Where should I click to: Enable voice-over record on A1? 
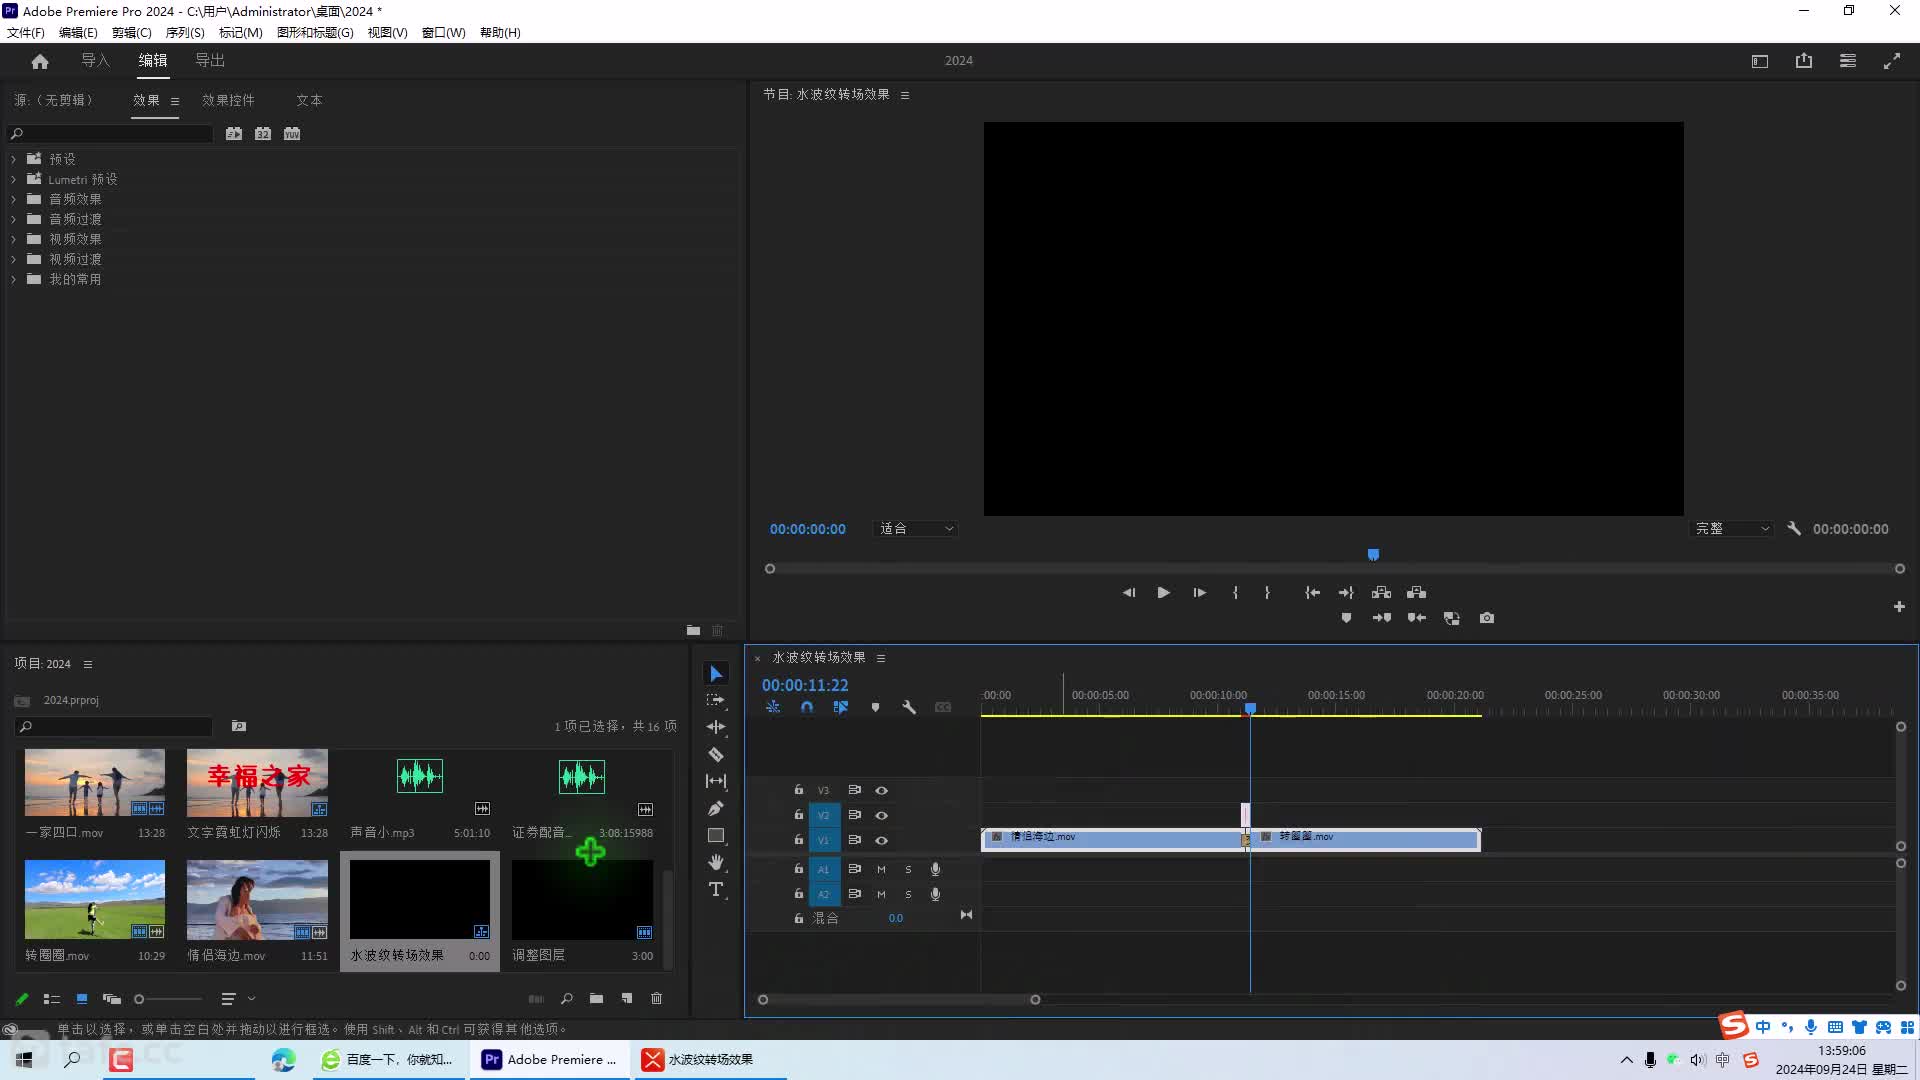point(935,869)
